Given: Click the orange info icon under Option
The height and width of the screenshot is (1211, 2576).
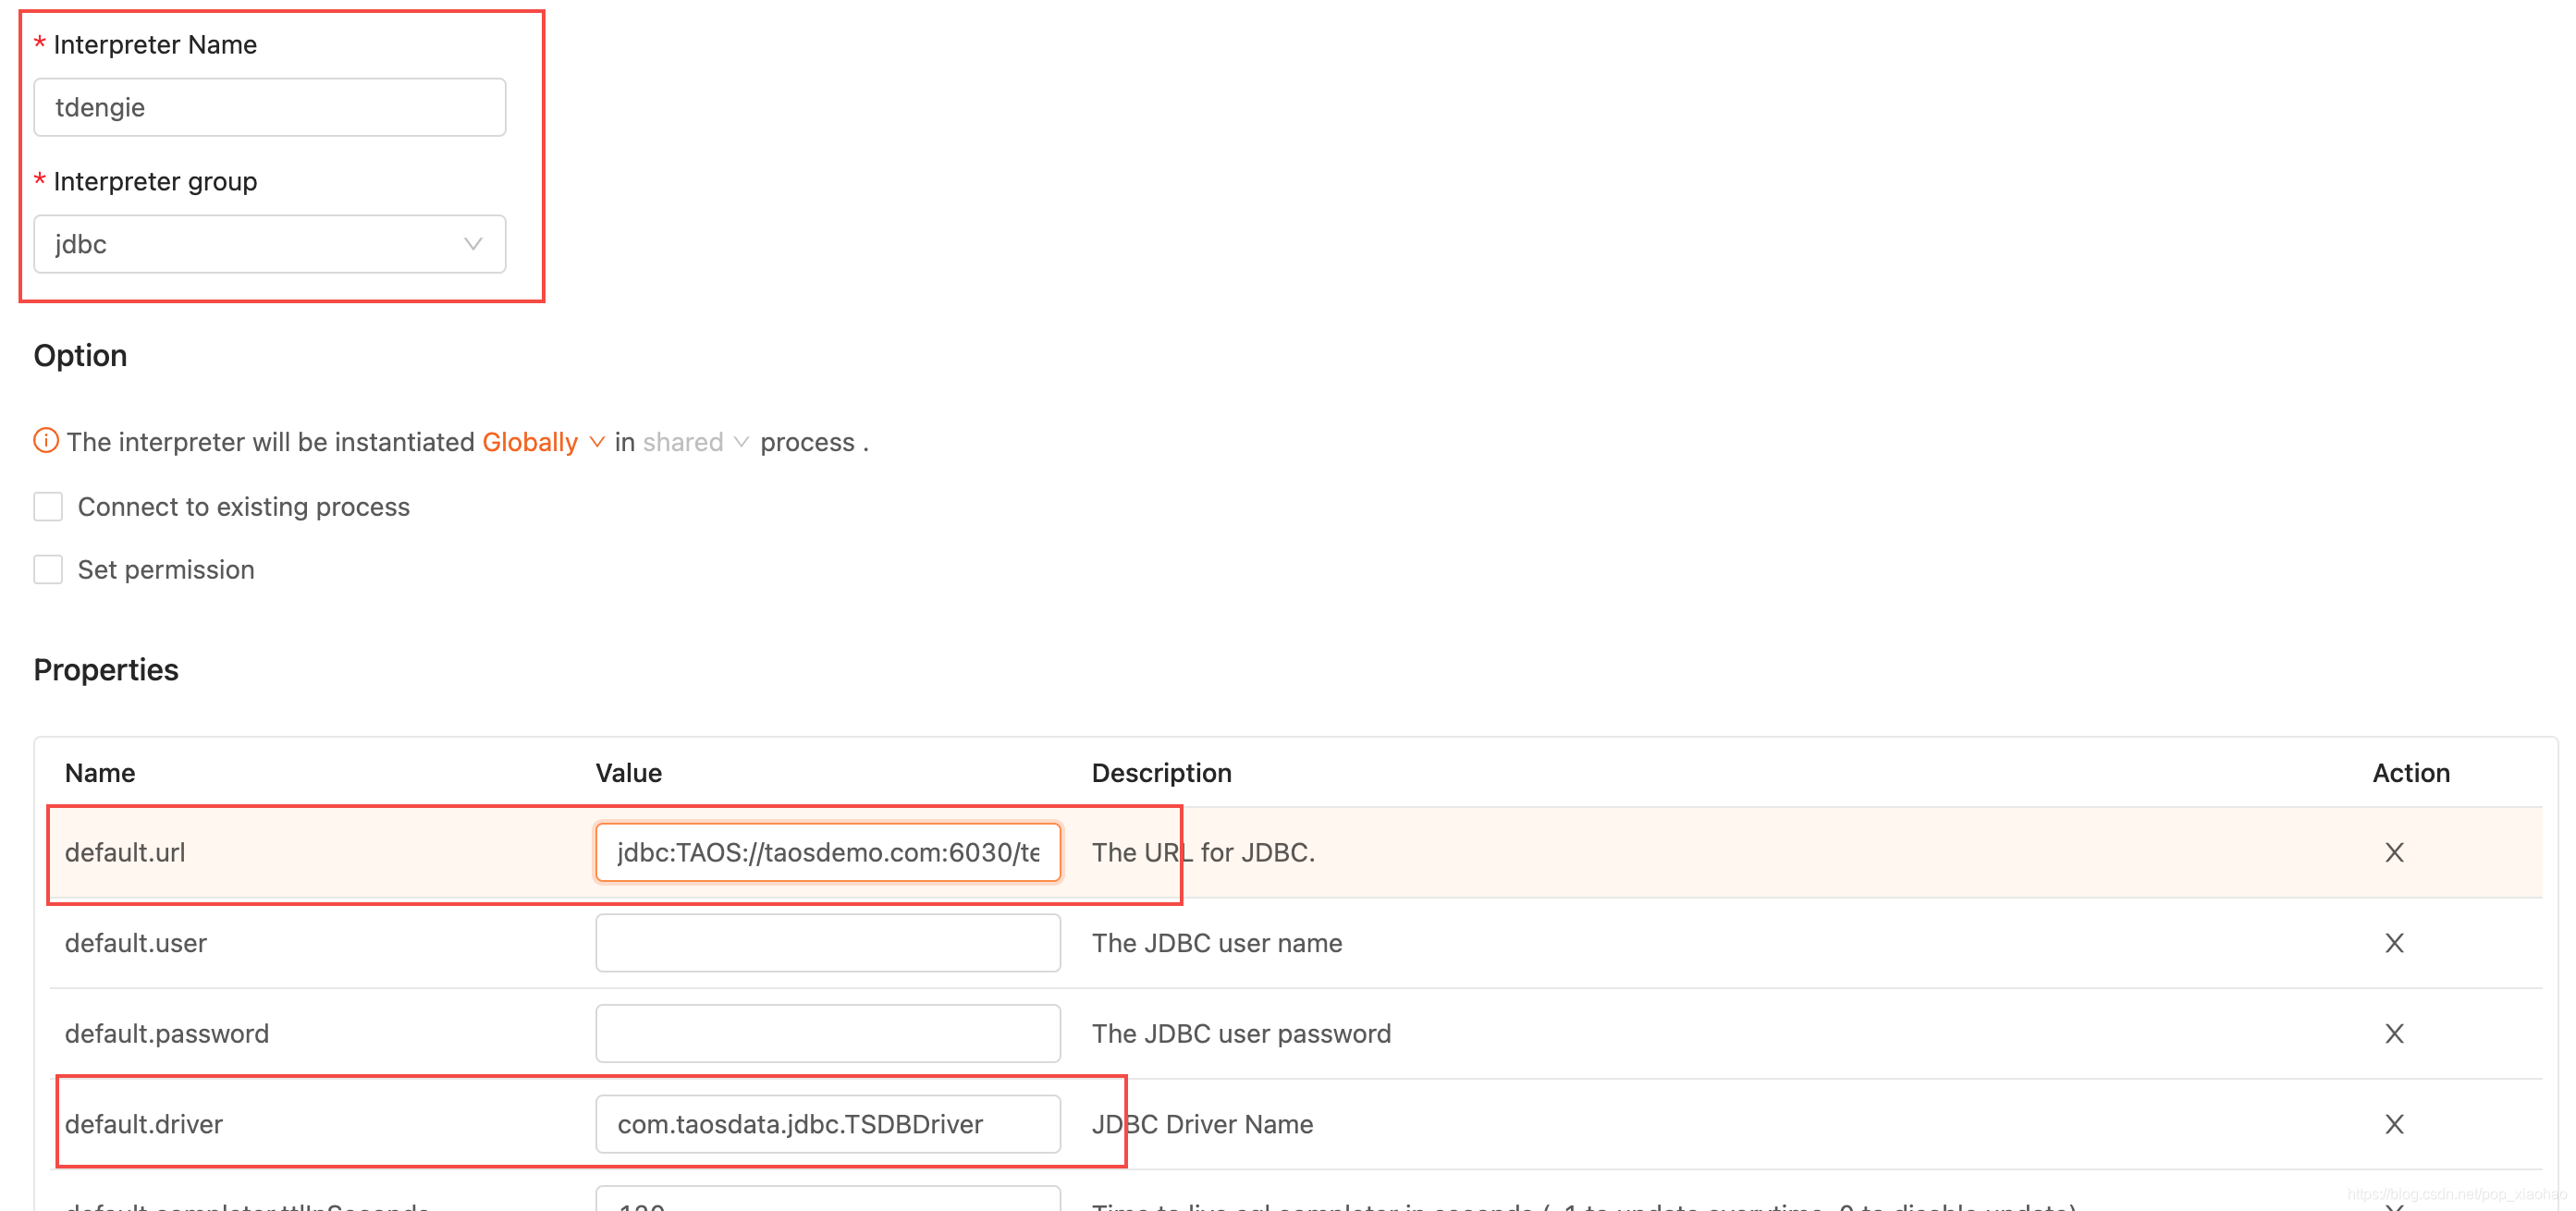Looking at the screenshot, I should (46, 441).
